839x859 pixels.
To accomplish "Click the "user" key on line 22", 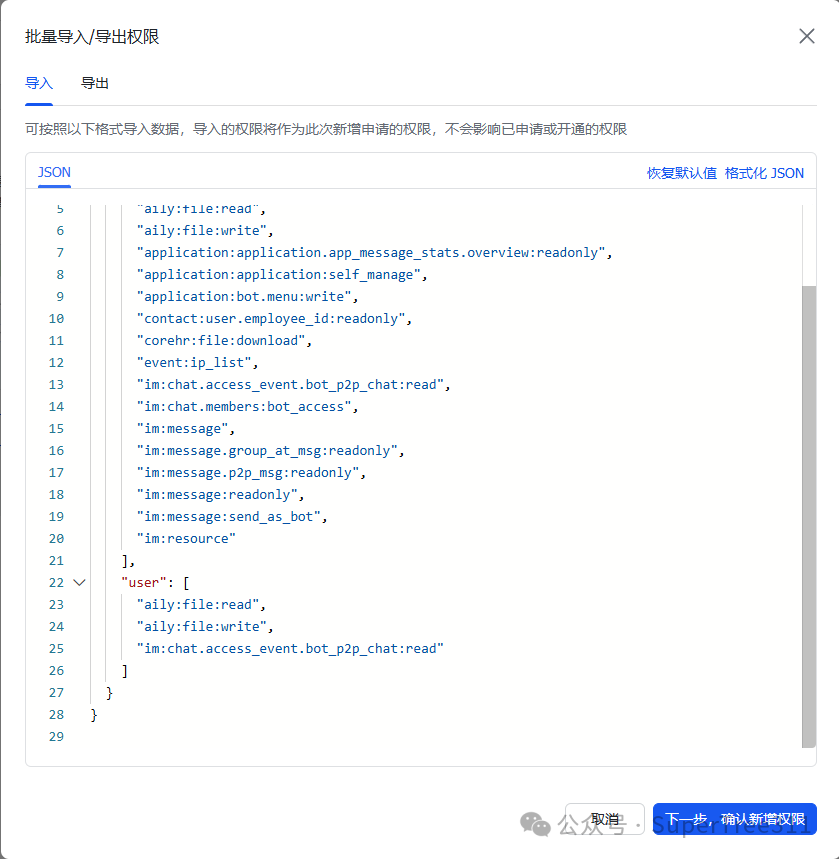I will coord(144,582).
